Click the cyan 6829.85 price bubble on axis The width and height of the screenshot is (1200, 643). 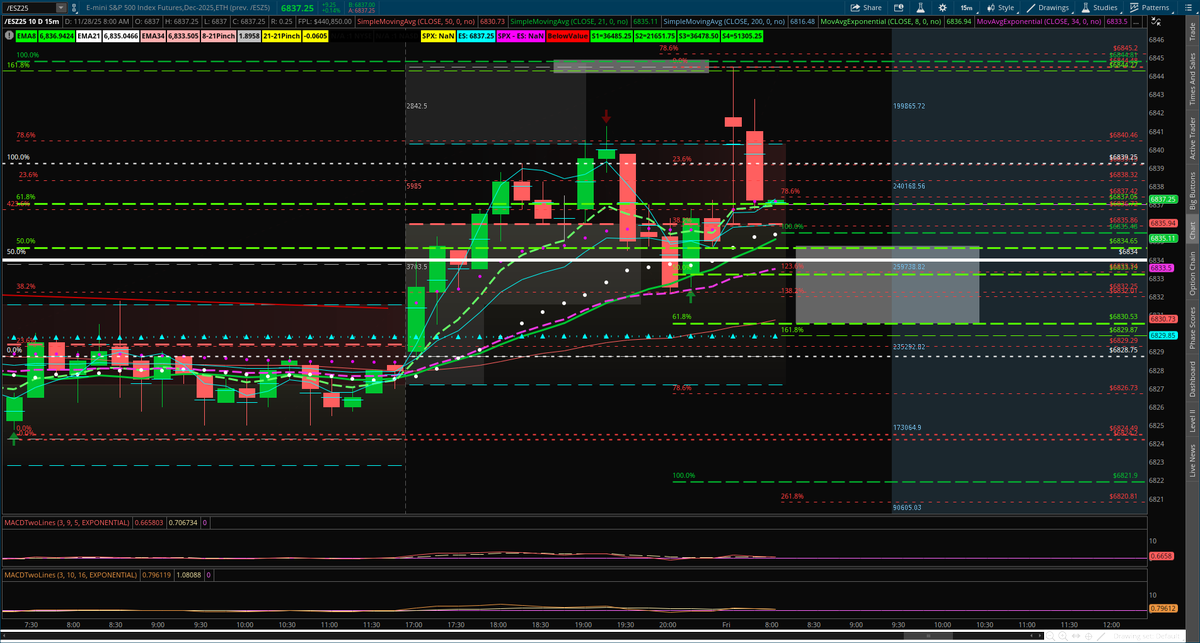[x=1162, y=335]
